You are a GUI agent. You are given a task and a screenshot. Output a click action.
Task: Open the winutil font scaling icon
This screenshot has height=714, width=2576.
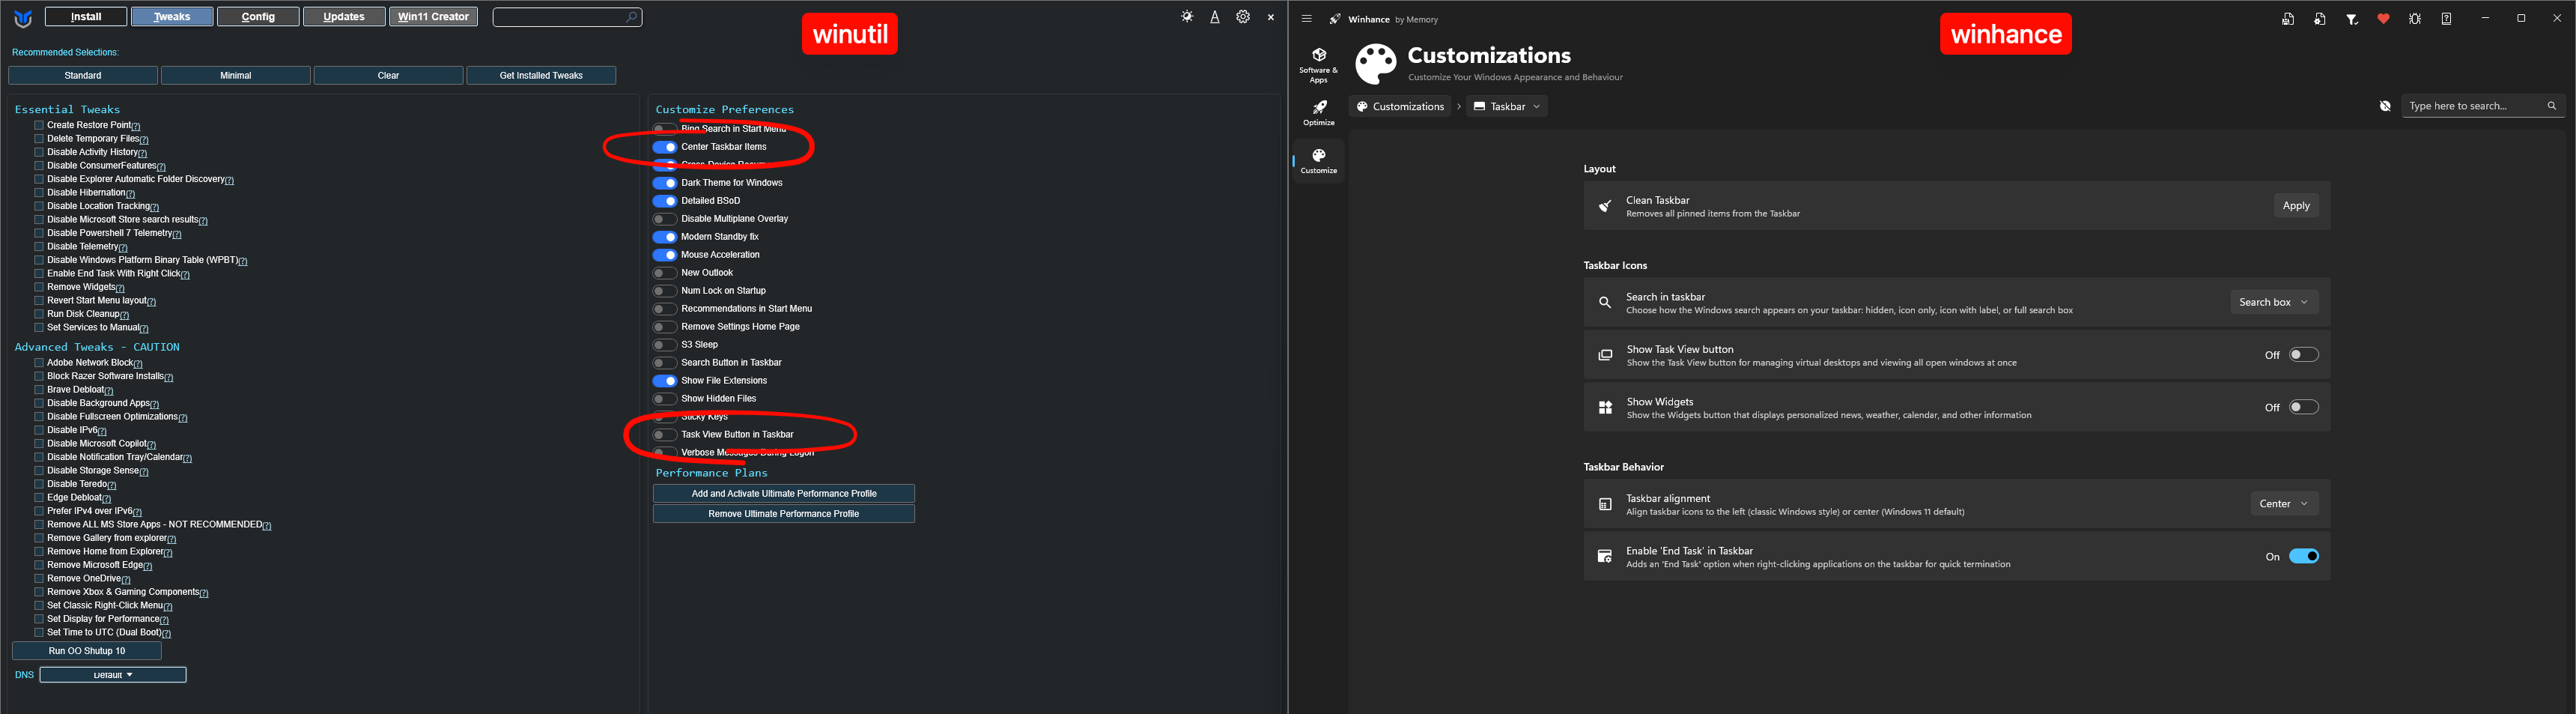[x=1214, y=17]
